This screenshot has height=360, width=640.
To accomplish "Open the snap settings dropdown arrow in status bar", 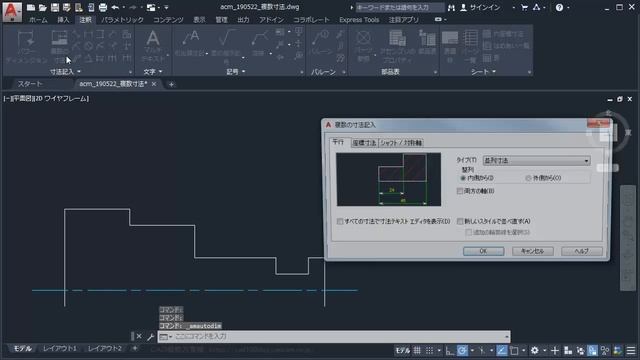I will click(x=439, y=350).
